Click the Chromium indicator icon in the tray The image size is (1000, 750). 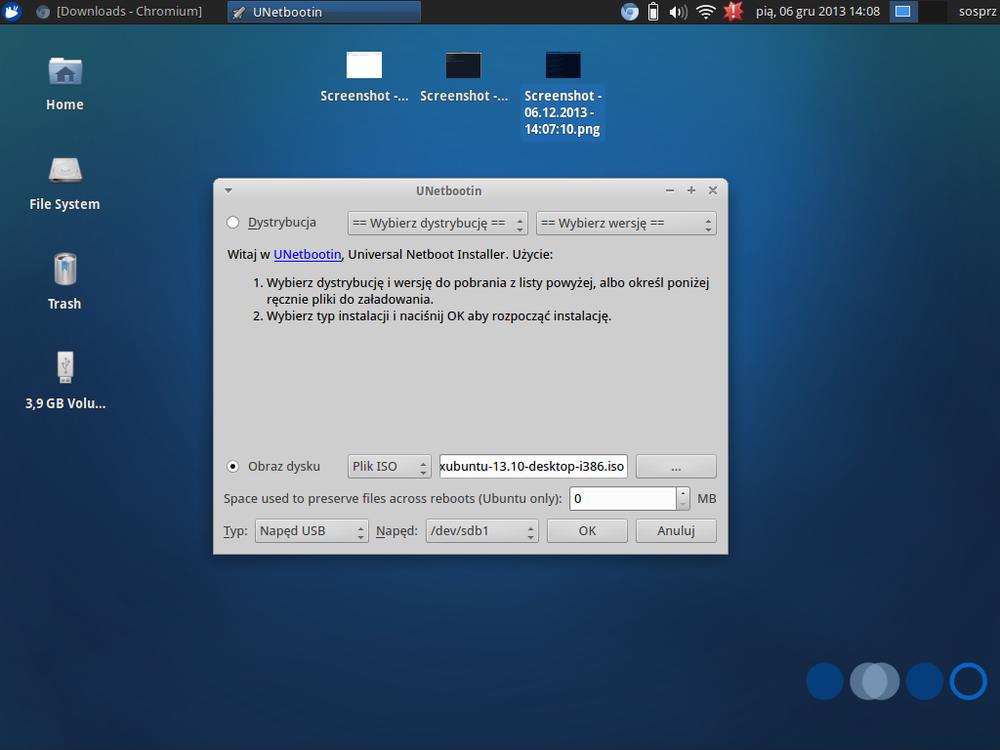(629, 11)
